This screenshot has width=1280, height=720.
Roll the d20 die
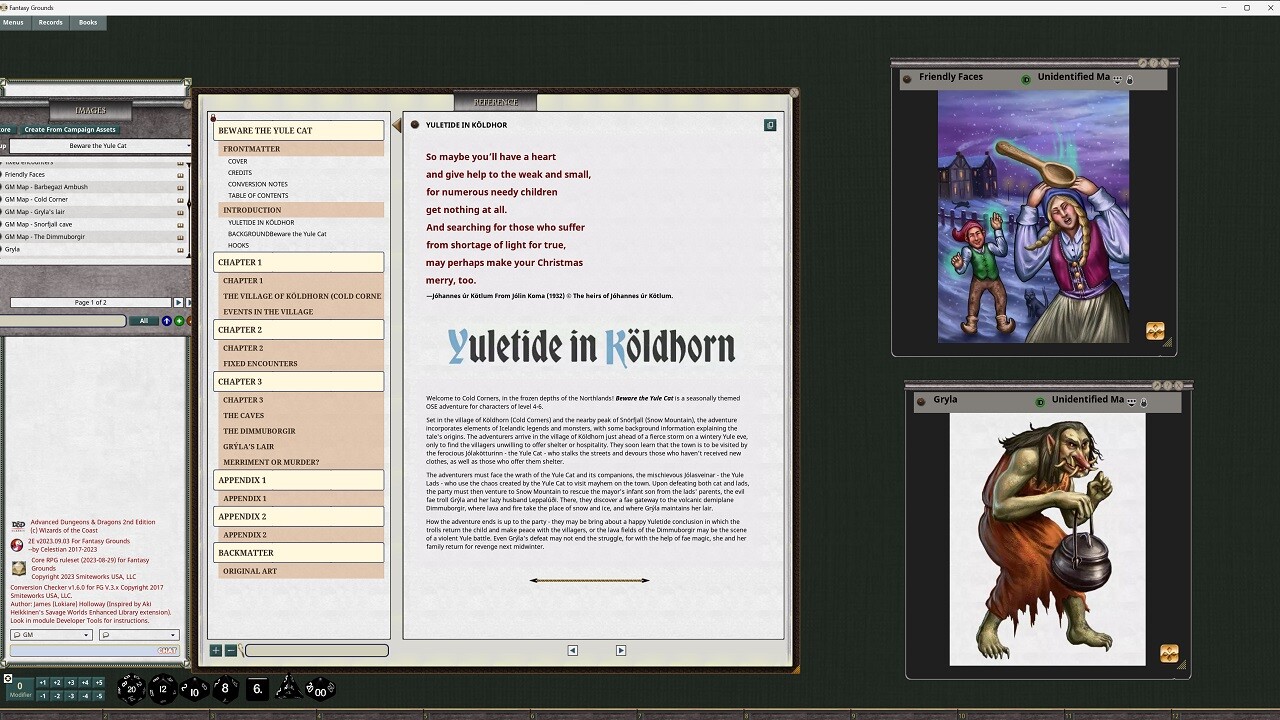[131, 688]
